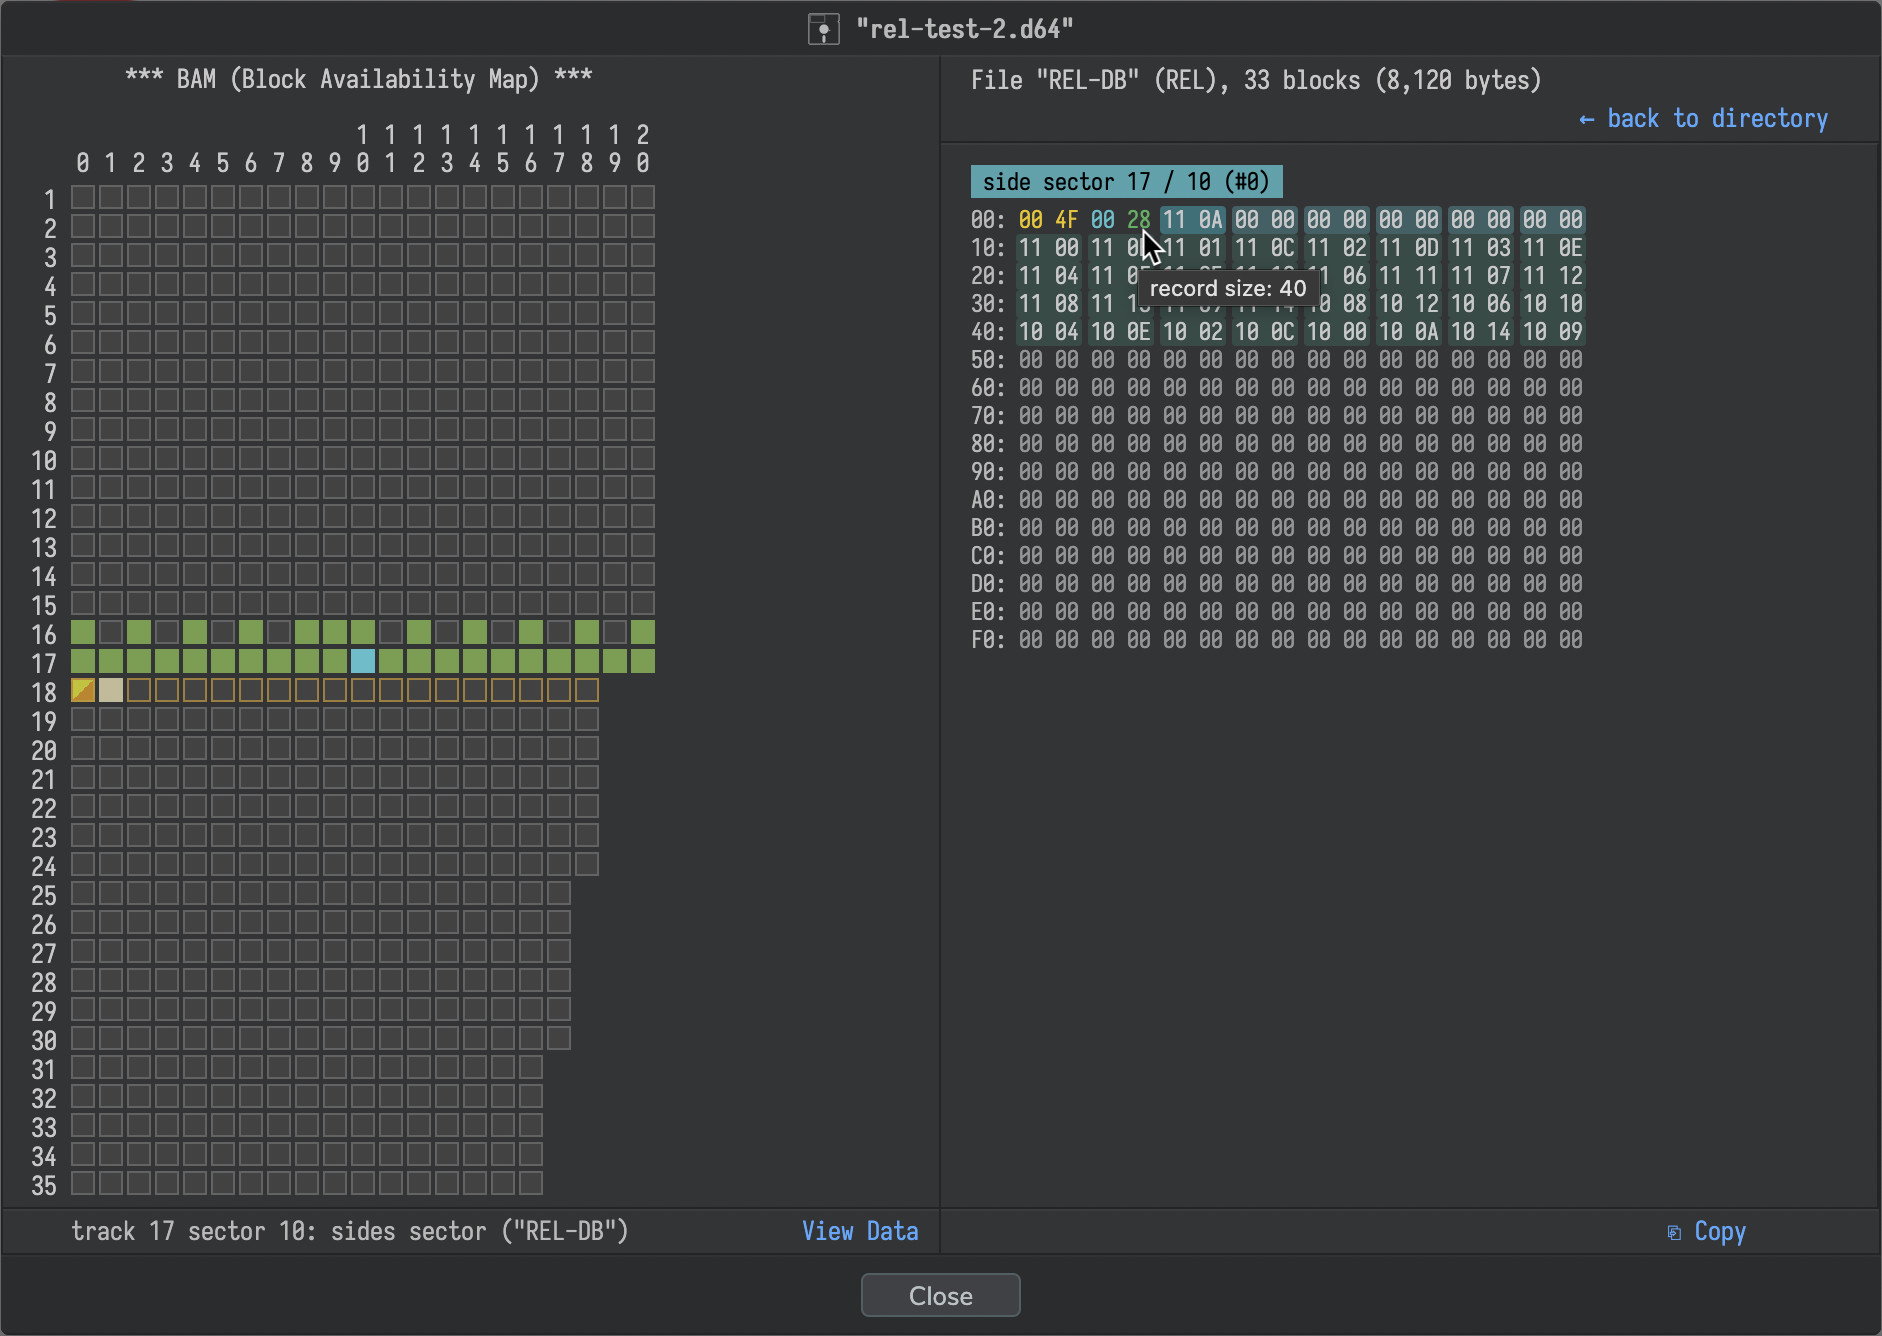Click track number label 17 in BAM
Image resolution: width=1882 pixels, height=1336 pixels.
pos(44,664)
